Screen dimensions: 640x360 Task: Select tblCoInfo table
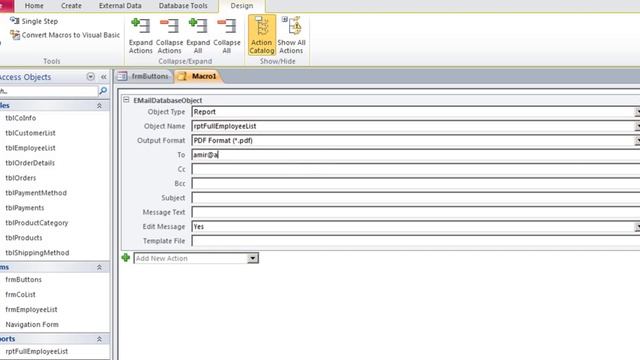coord(20,118)
